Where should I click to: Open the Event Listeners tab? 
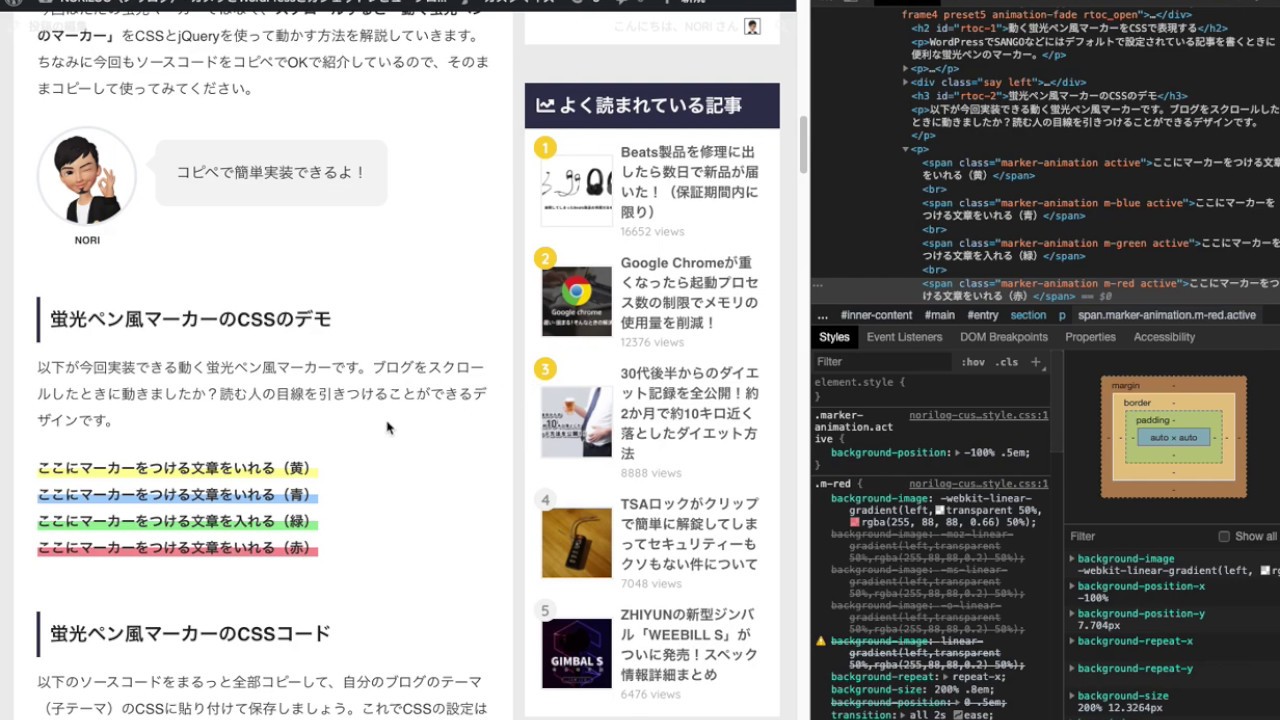coord(904,337)
